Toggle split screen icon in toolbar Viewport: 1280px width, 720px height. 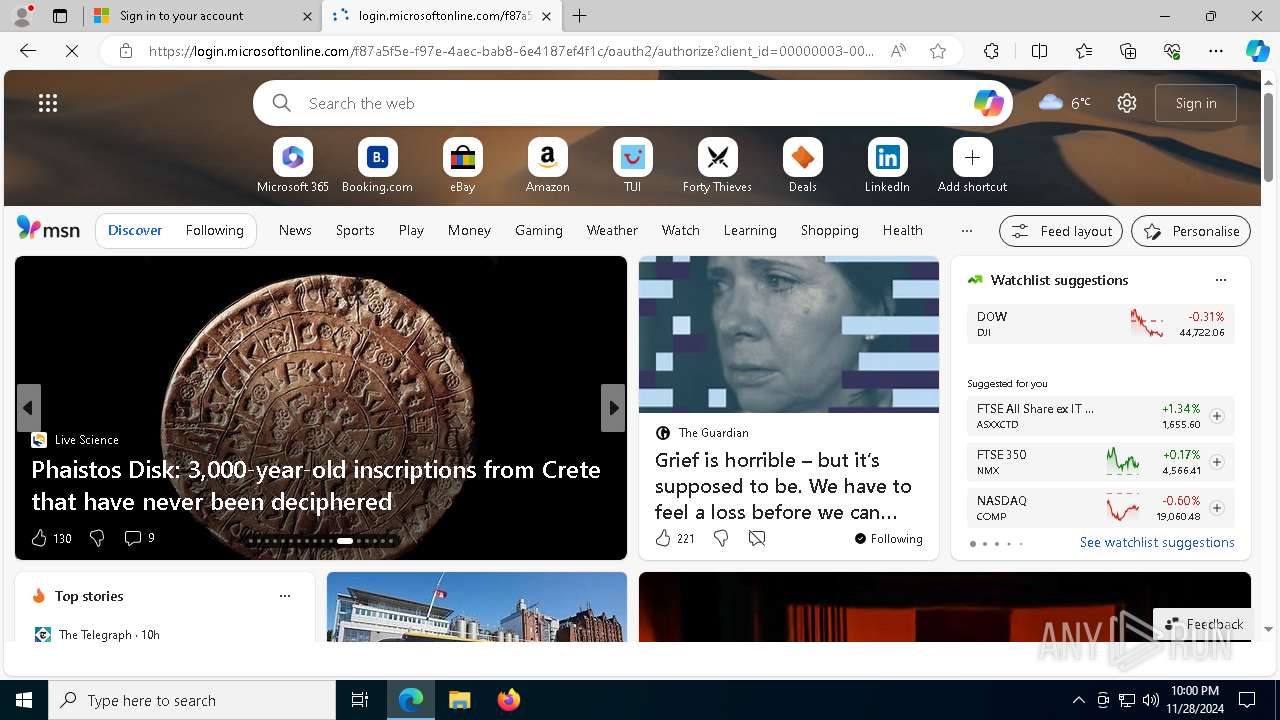[x=1039, y=51]
